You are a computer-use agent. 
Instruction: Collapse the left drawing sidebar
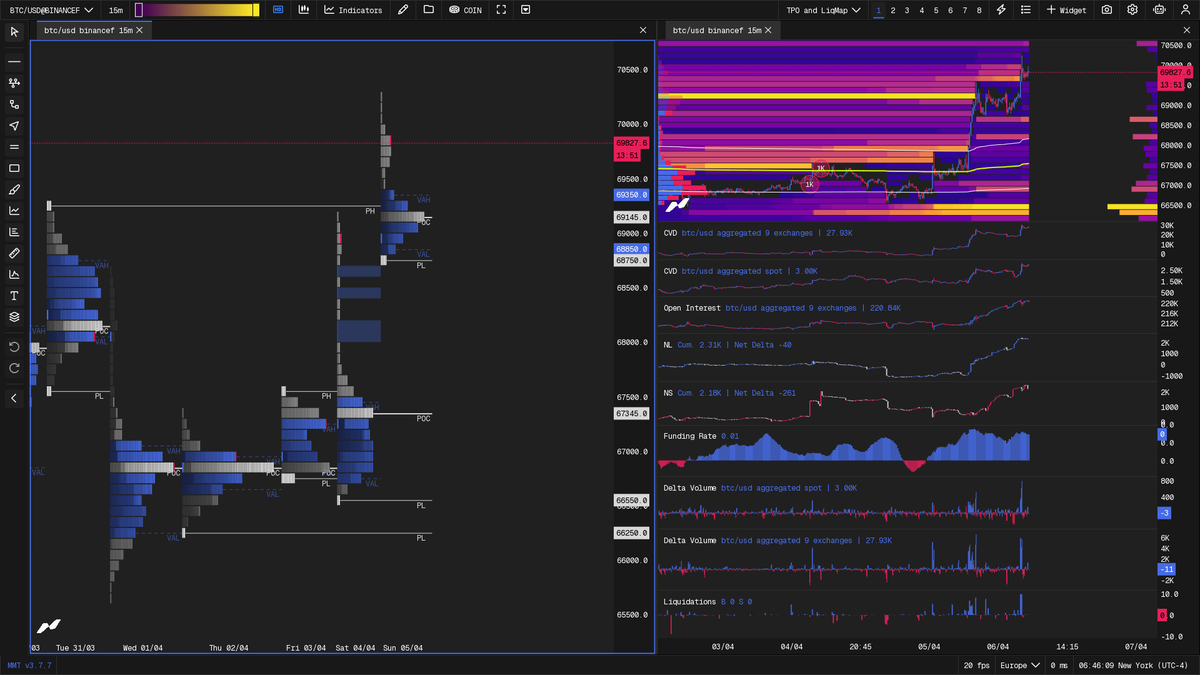[14, 398]
